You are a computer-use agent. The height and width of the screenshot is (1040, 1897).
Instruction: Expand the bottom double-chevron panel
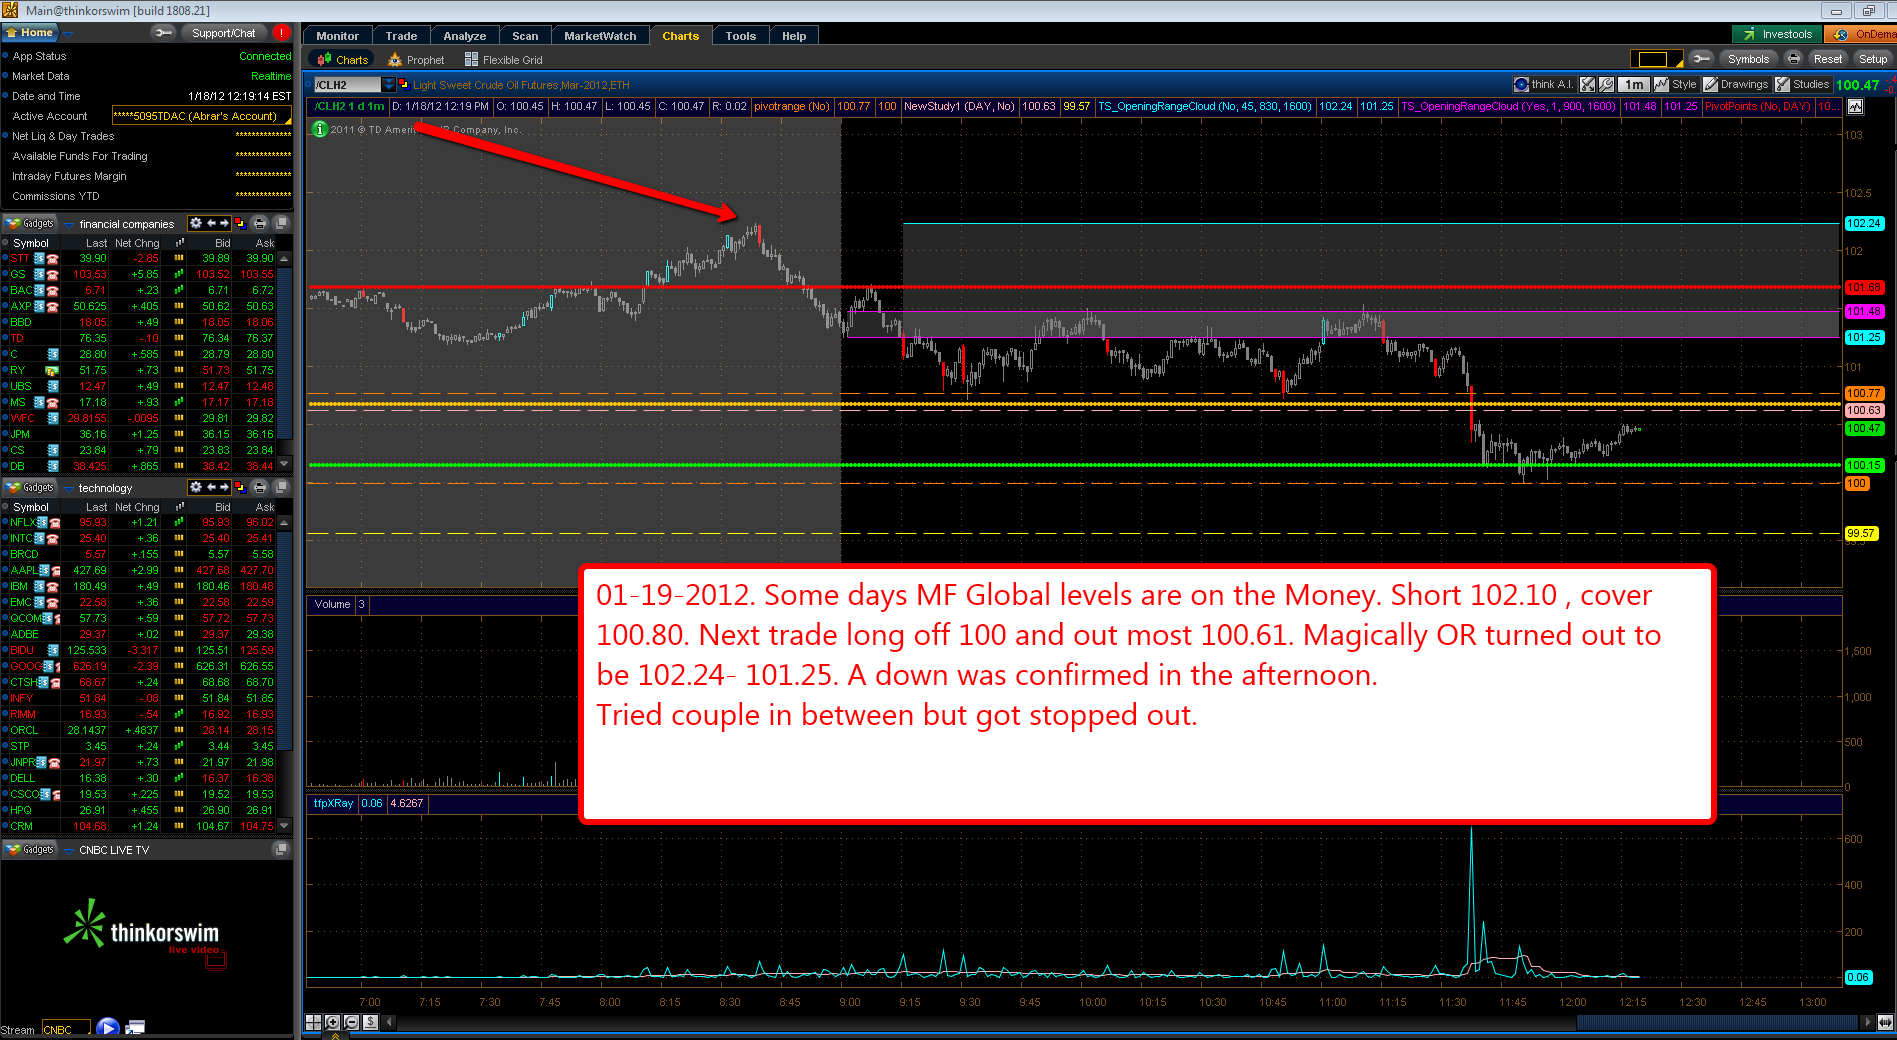334,1035
